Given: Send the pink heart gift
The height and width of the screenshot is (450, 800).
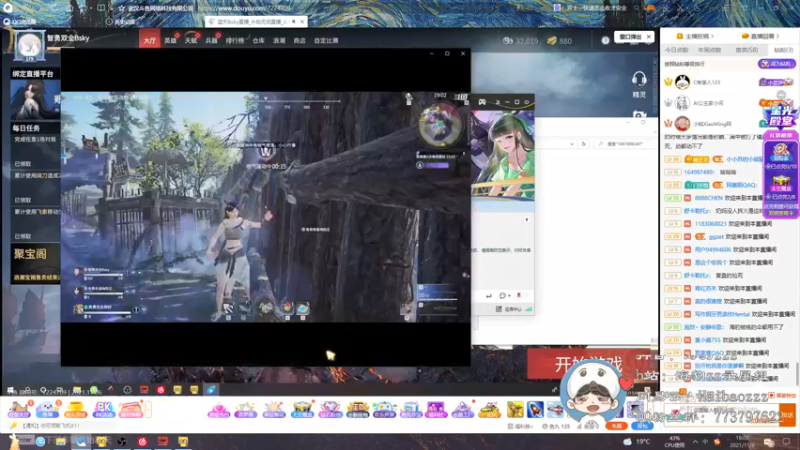Looking at the screenshot, I should pos(219,410).
